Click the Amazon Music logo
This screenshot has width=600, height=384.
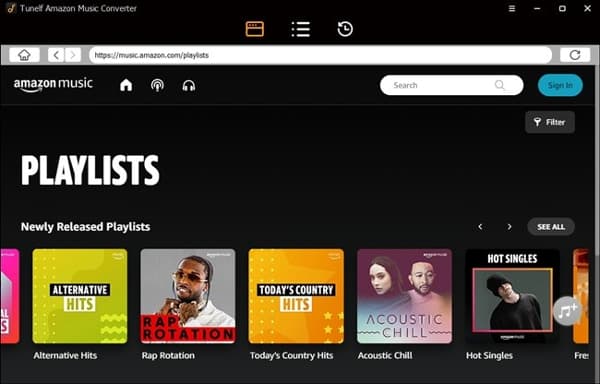(53, 85)
